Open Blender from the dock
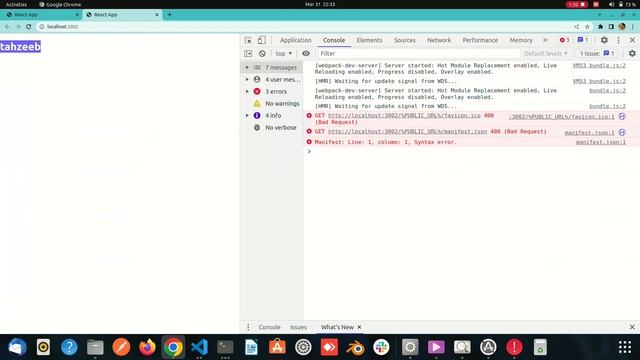This screenshot has width=640, height=360. point(355,347)
